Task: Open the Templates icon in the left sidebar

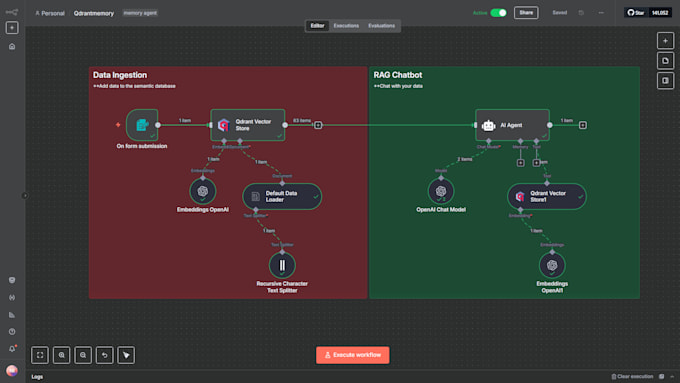Action: click(12, 280)
